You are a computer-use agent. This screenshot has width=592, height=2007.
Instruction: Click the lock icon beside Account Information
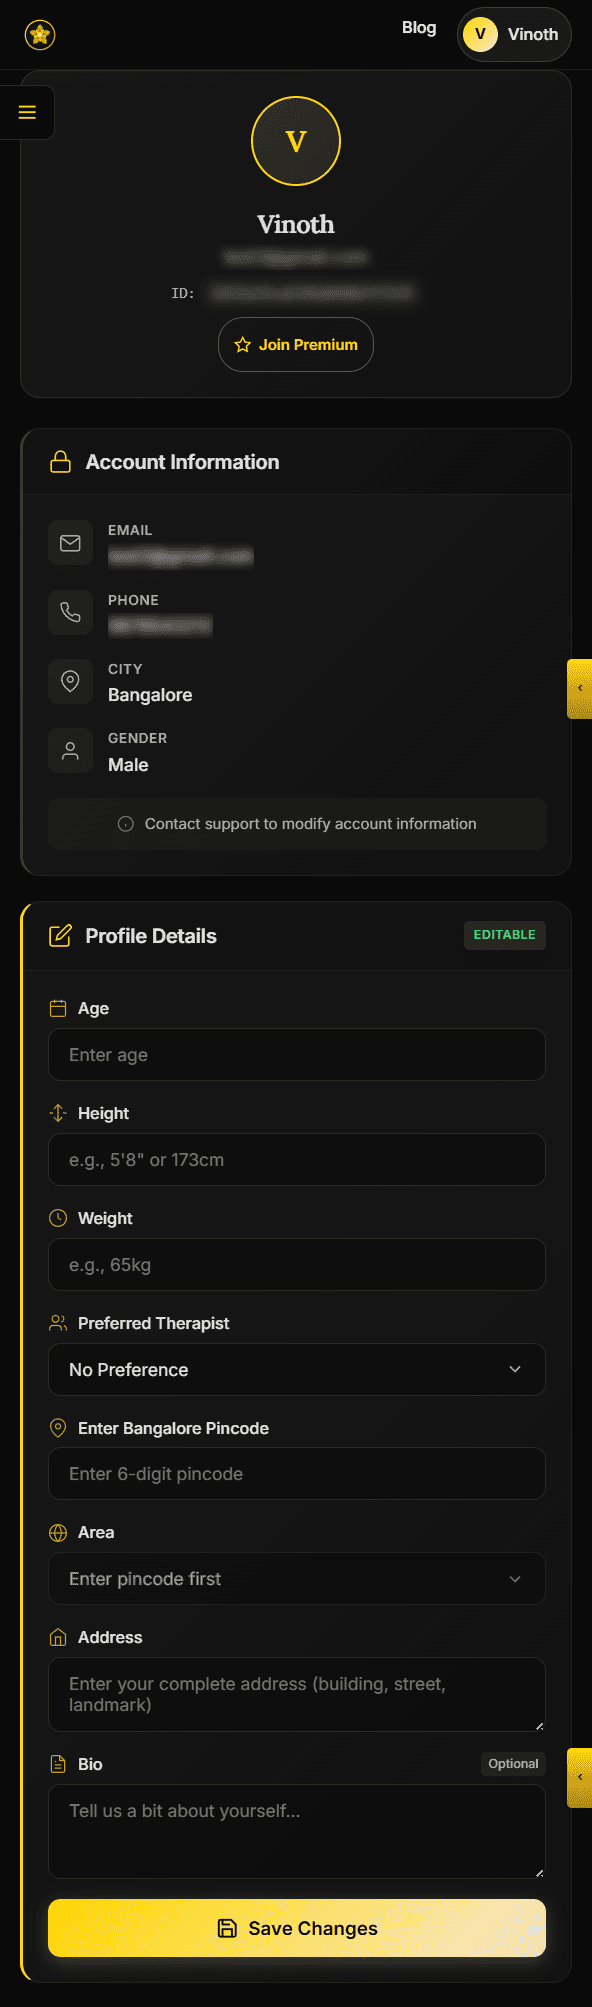60,461
